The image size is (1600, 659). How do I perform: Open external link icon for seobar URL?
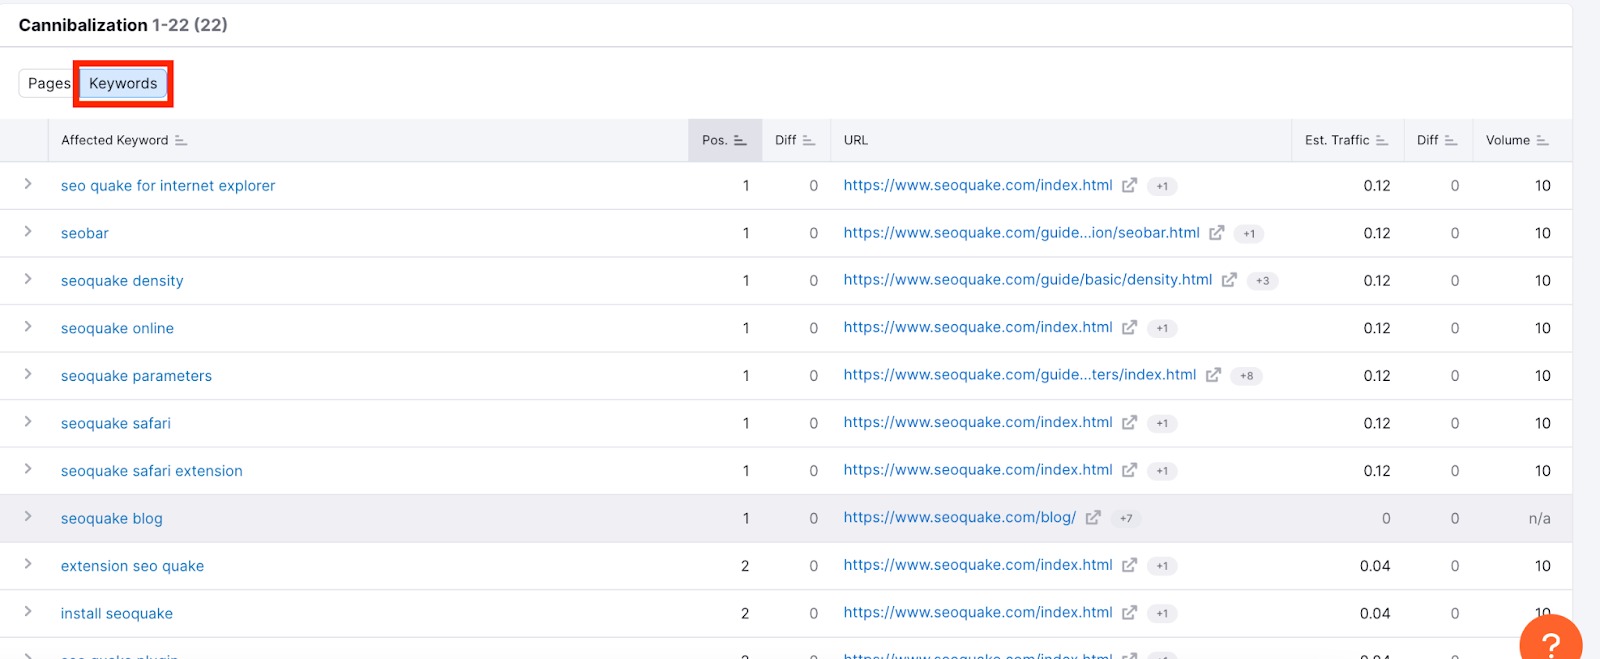[x=1216, y=233]
